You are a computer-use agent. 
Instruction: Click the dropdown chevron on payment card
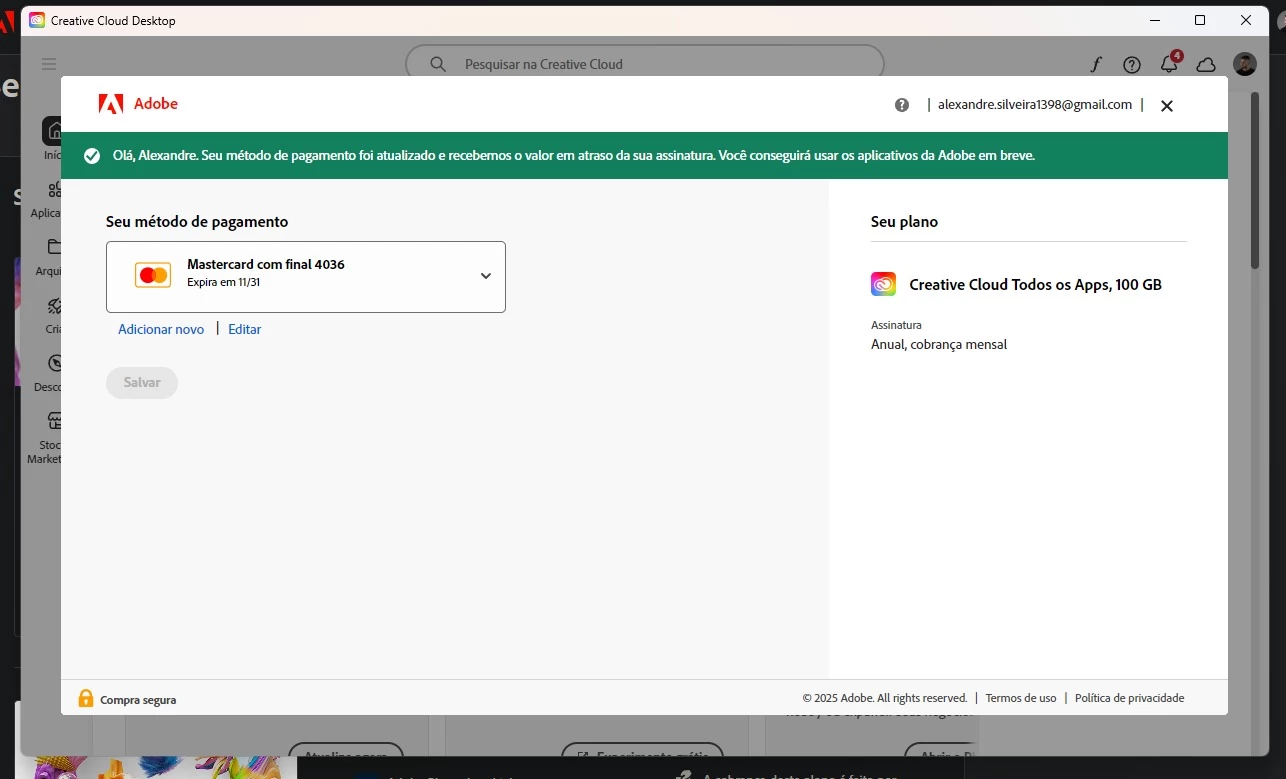(486, 276)
